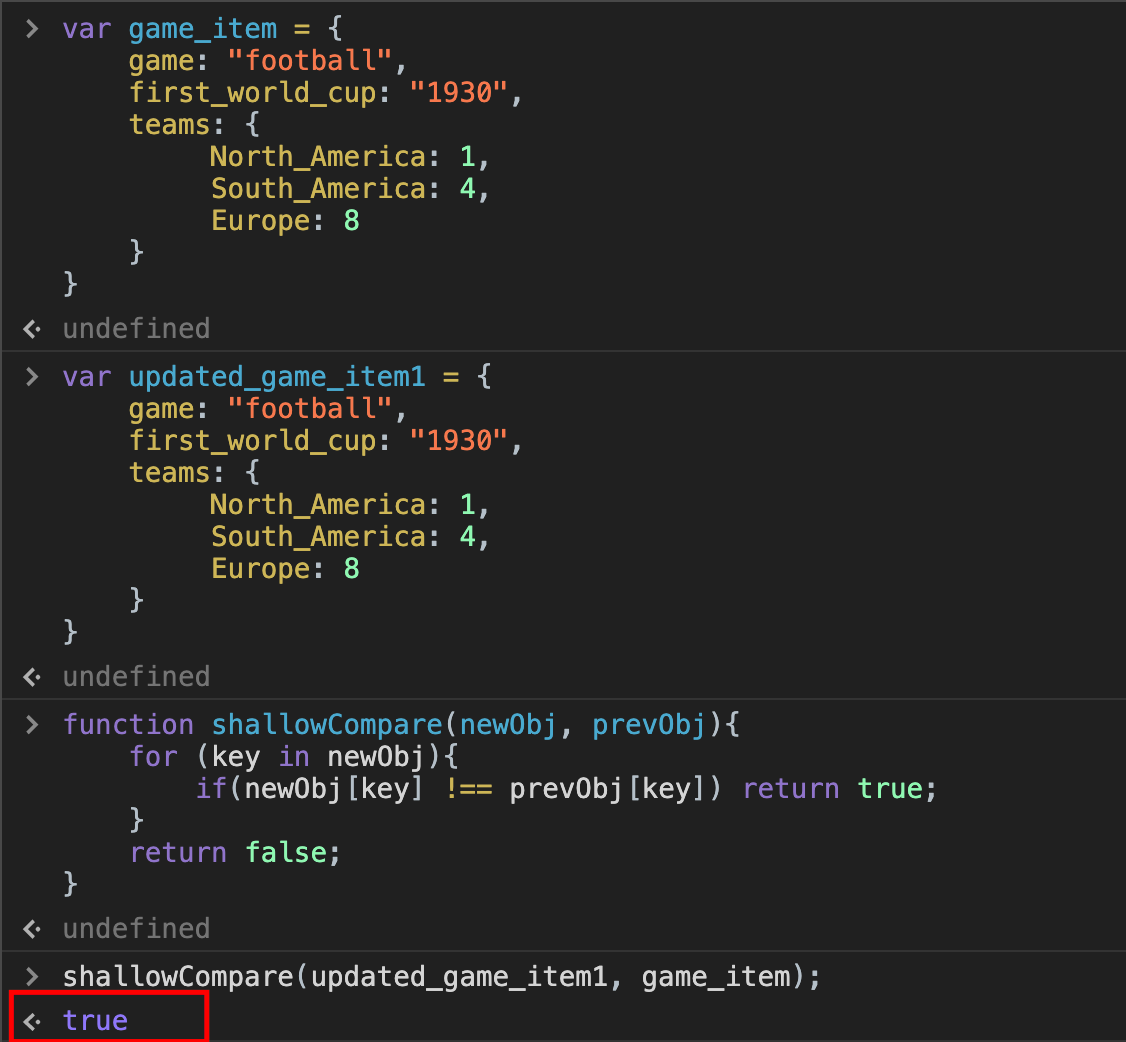Click the "football" string value in game_item
1126x1042 pixels.
coord(311,60)
